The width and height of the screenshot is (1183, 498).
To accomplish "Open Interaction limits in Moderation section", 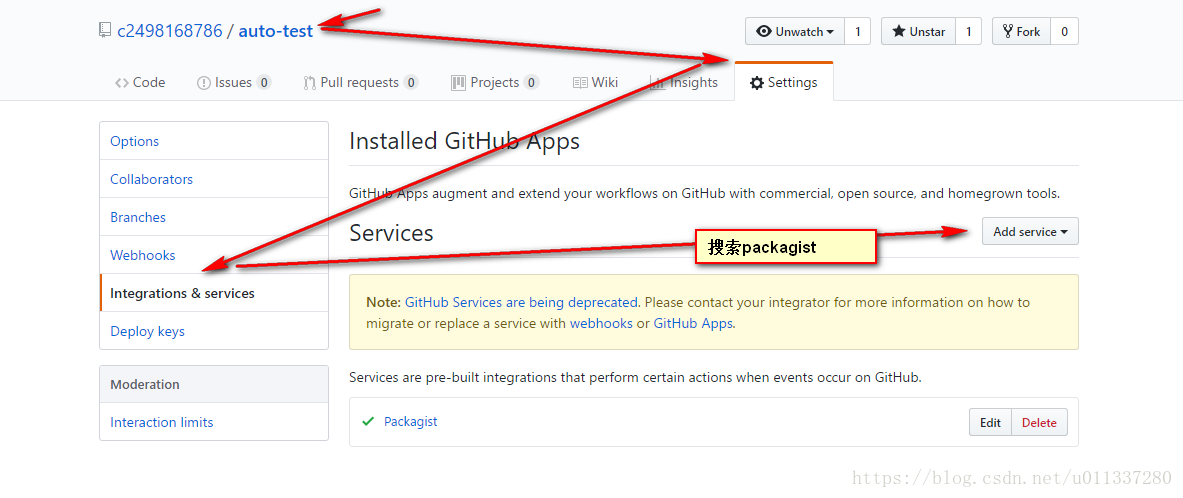I will [214, 422].
